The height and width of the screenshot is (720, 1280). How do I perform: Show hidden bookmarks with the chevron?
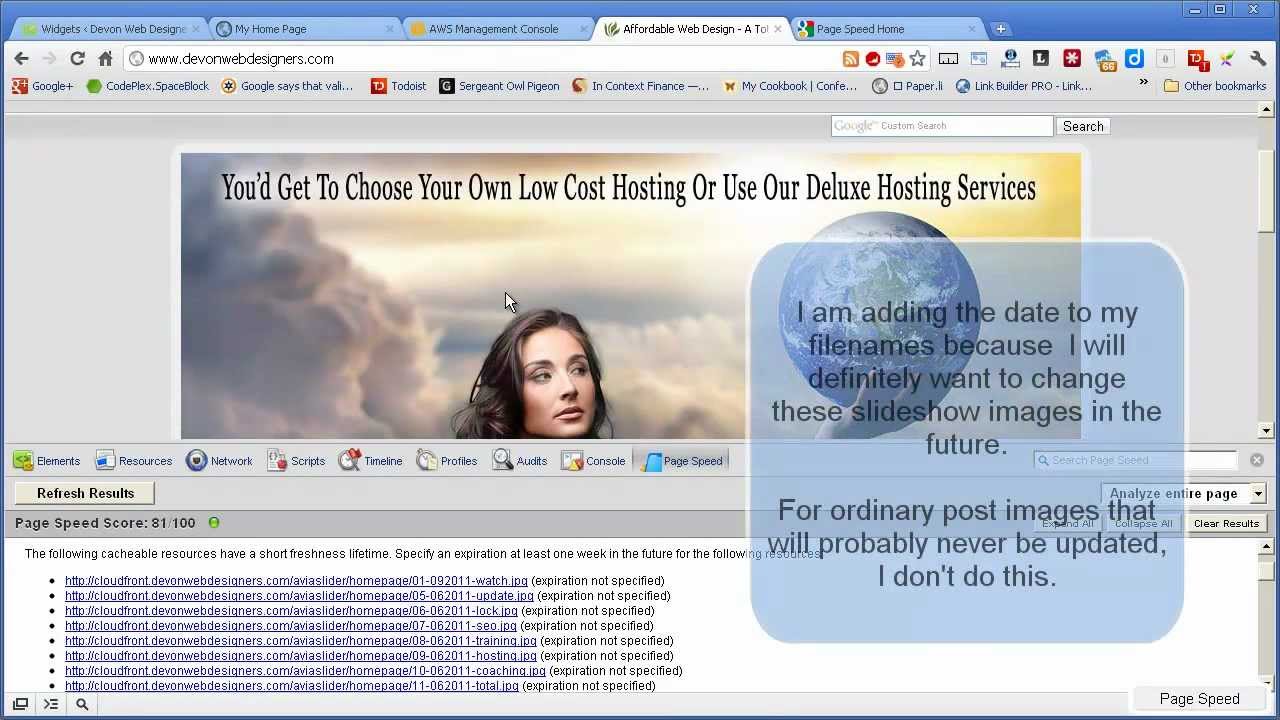tap(1143, 83)
